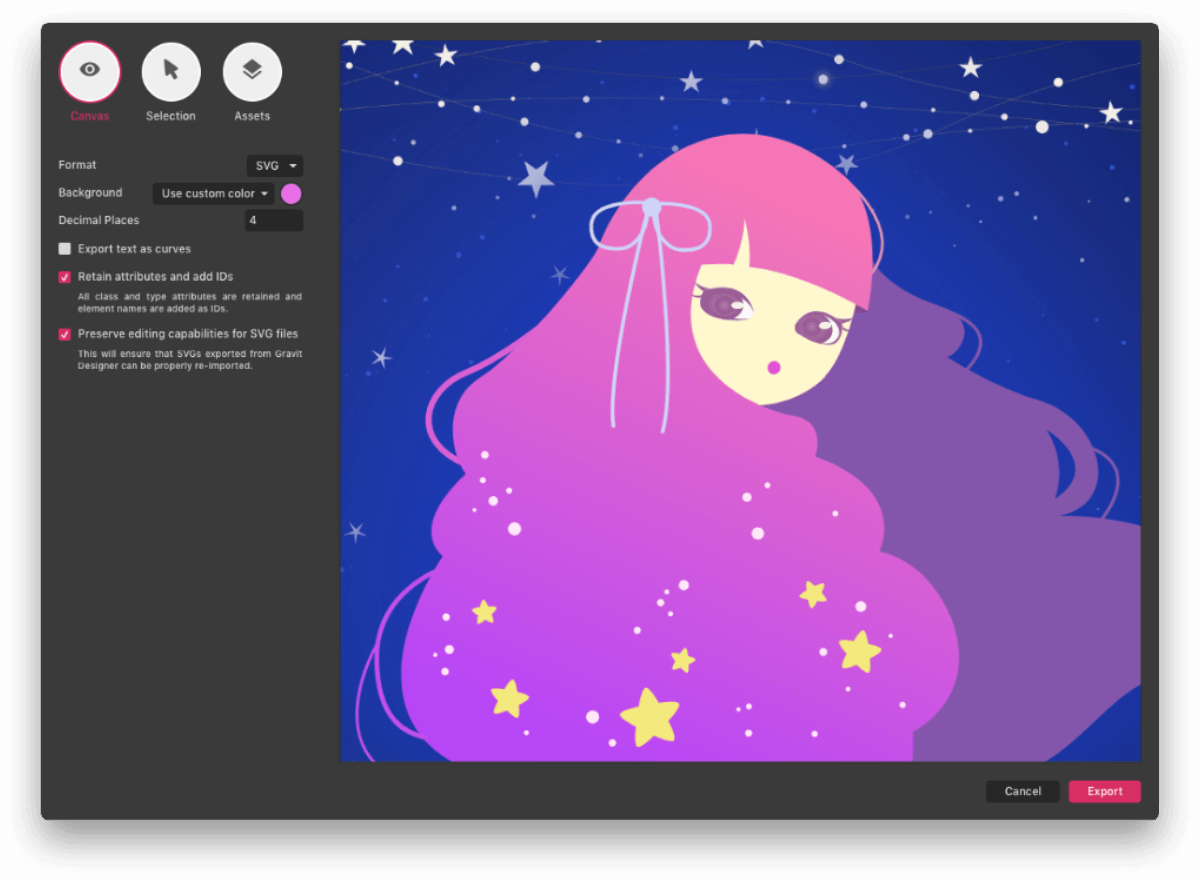Select the Assets tab label

(x=252, y=116)
